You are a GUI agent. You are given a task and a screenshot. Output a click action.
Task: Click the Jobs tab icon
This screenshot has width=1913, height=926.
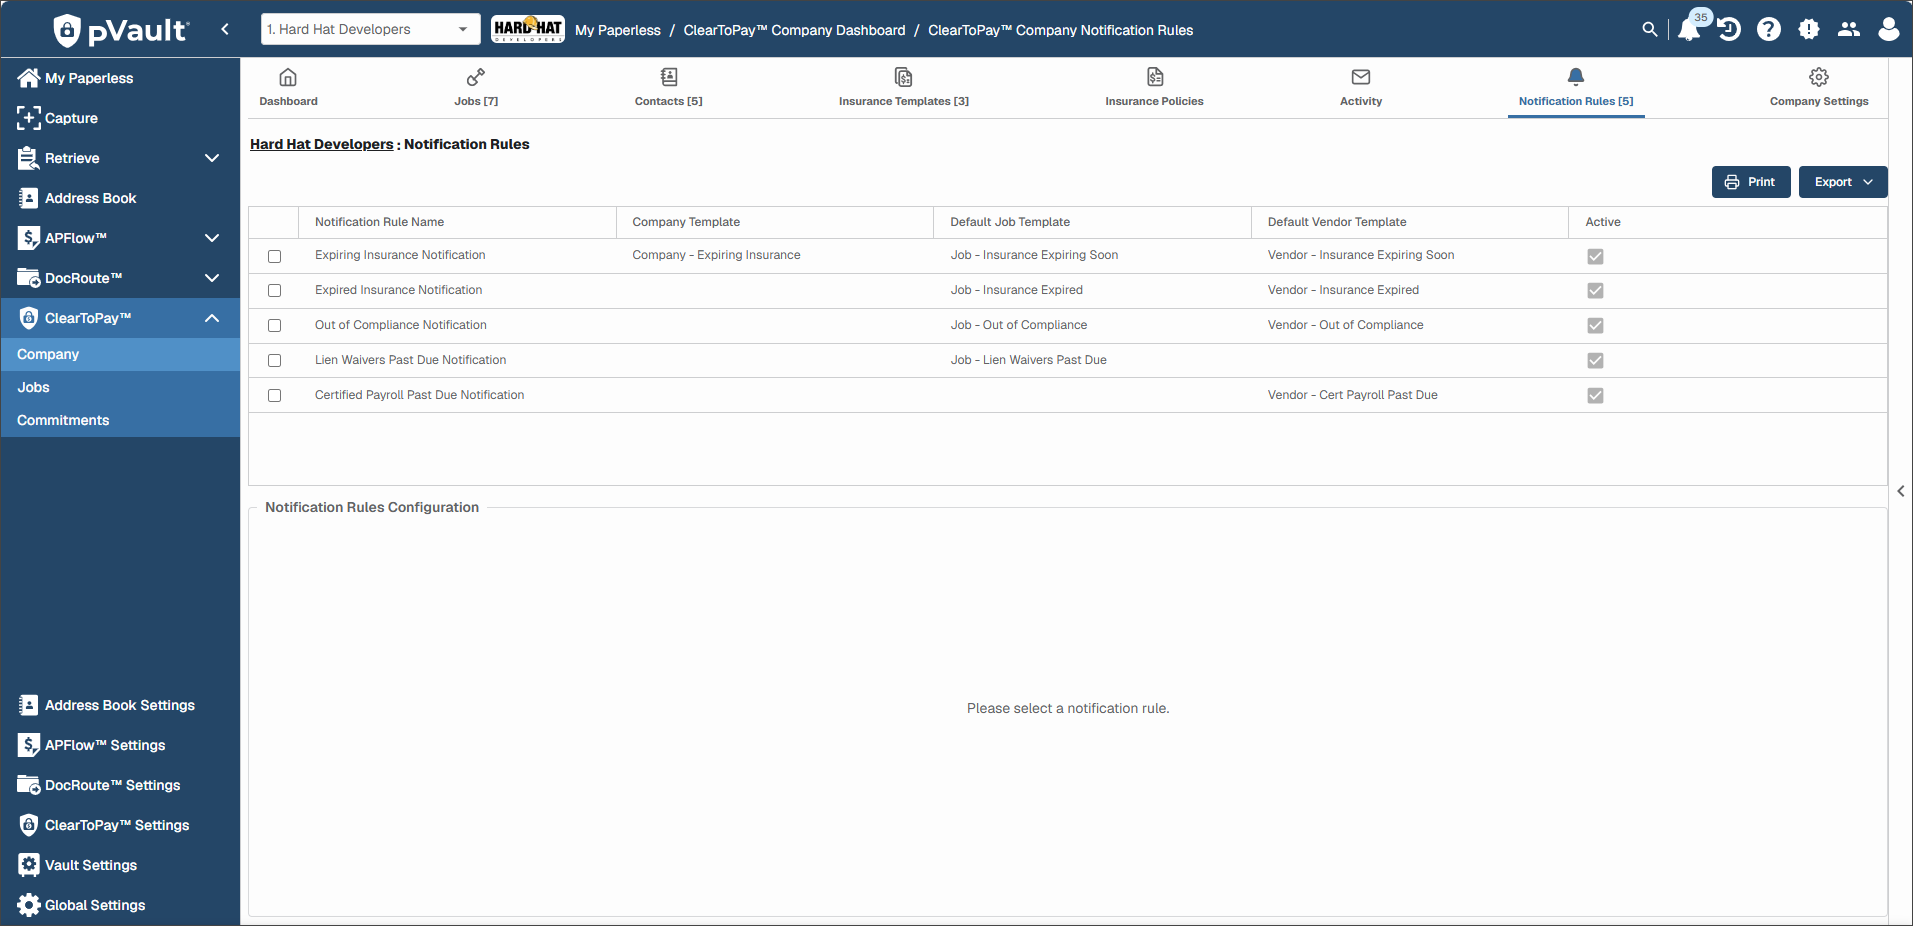pyautogui.click(x=476, y=77)
